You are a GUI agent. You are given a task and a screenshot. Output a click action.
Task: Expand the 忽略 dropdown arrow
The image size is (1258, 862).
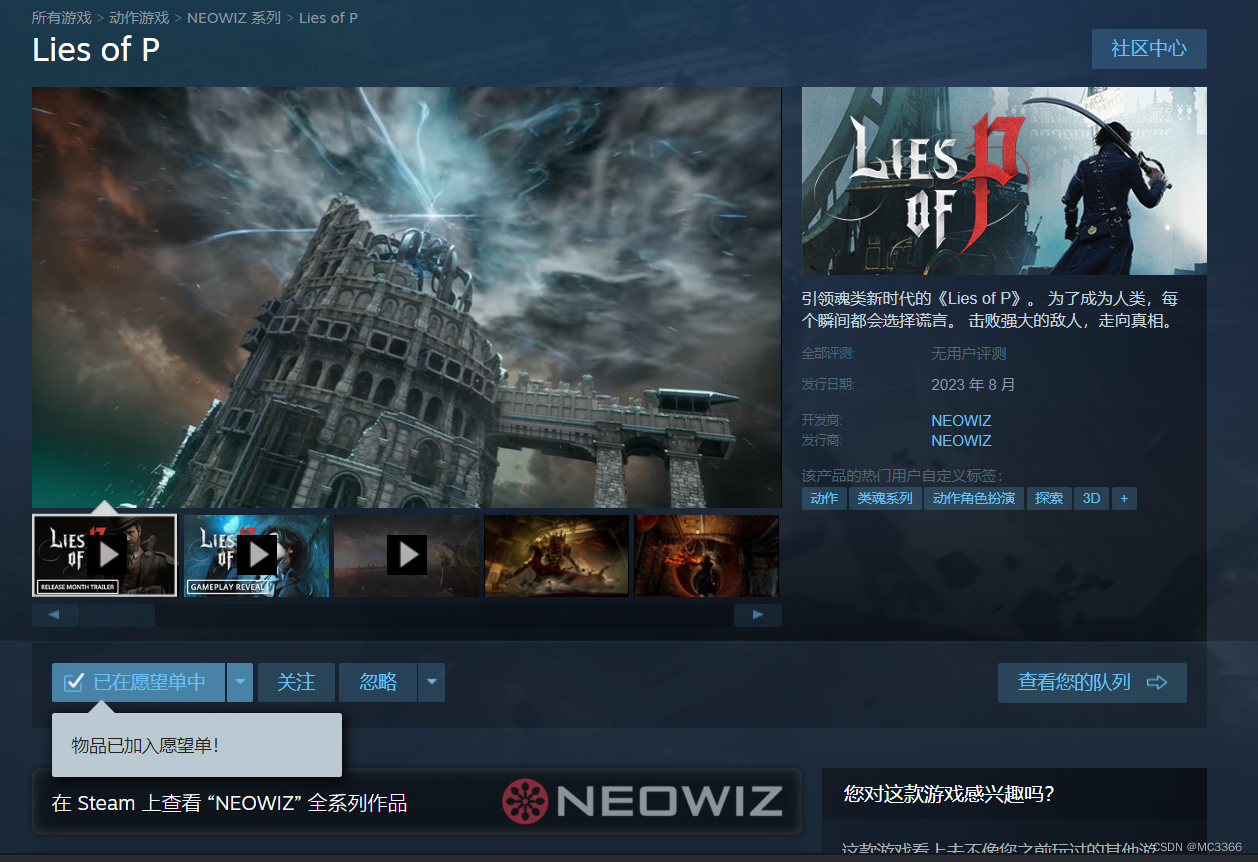tap(431, 682)
